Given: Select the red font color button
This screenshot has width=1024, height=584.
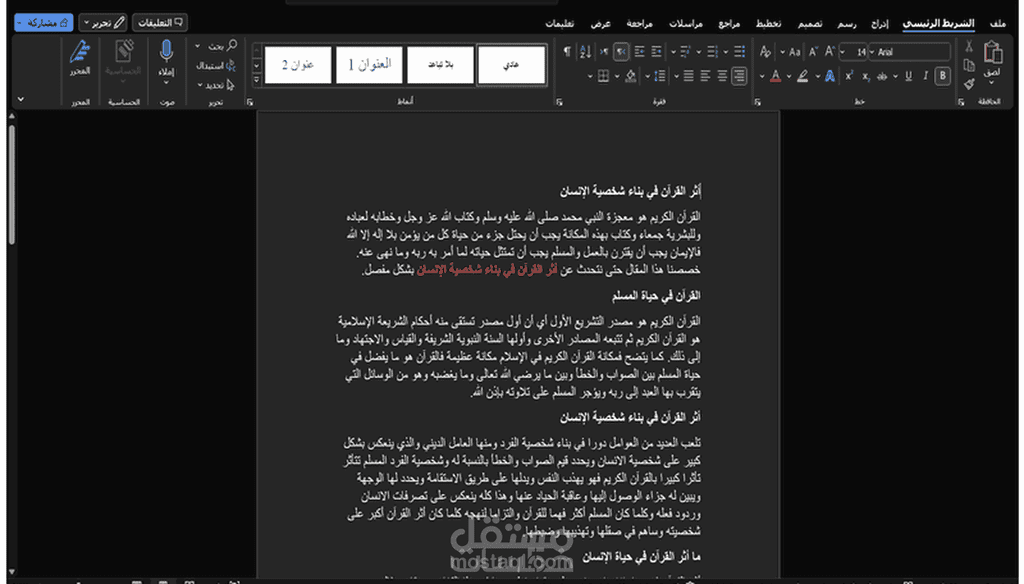Looking at the screenshot, I should pos(775,76).
